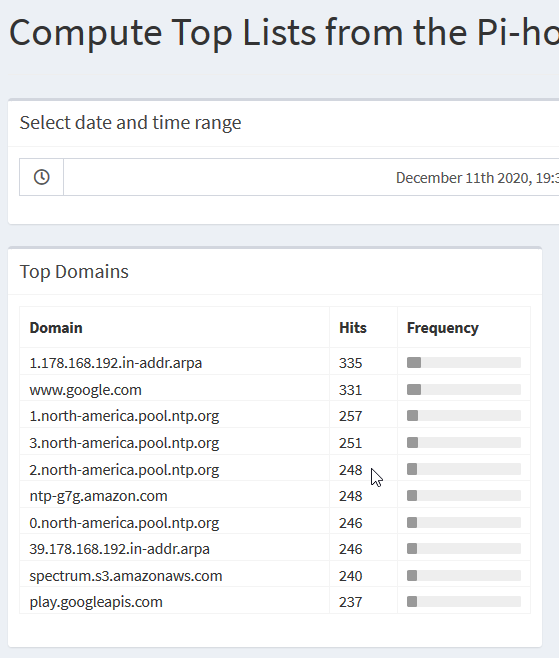This screenshot has height=658, width=559.
Task: Click the Hits column header
Action: (x=353, y=328)
